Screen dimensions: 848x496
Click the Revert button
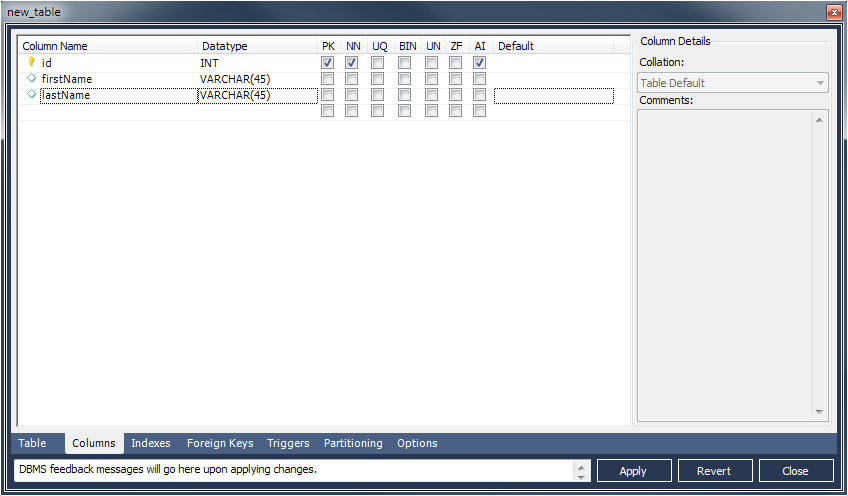(x=715, y=471)
